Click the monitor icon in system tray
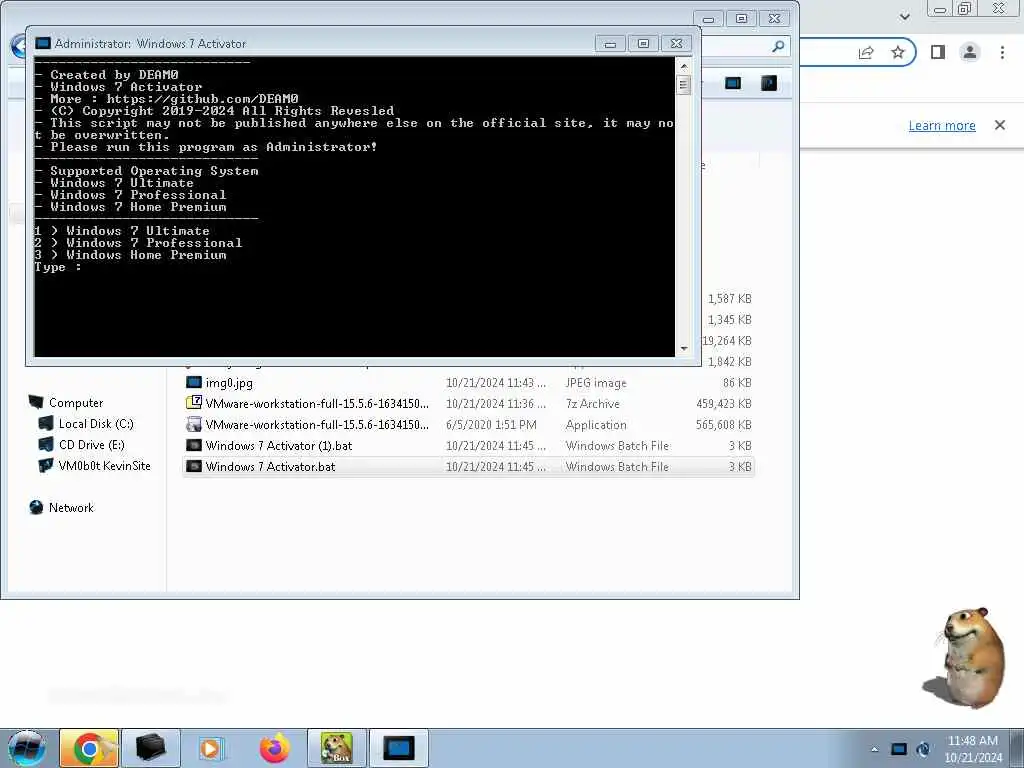Screen dimensions: 1024x768 pos(899,749)
